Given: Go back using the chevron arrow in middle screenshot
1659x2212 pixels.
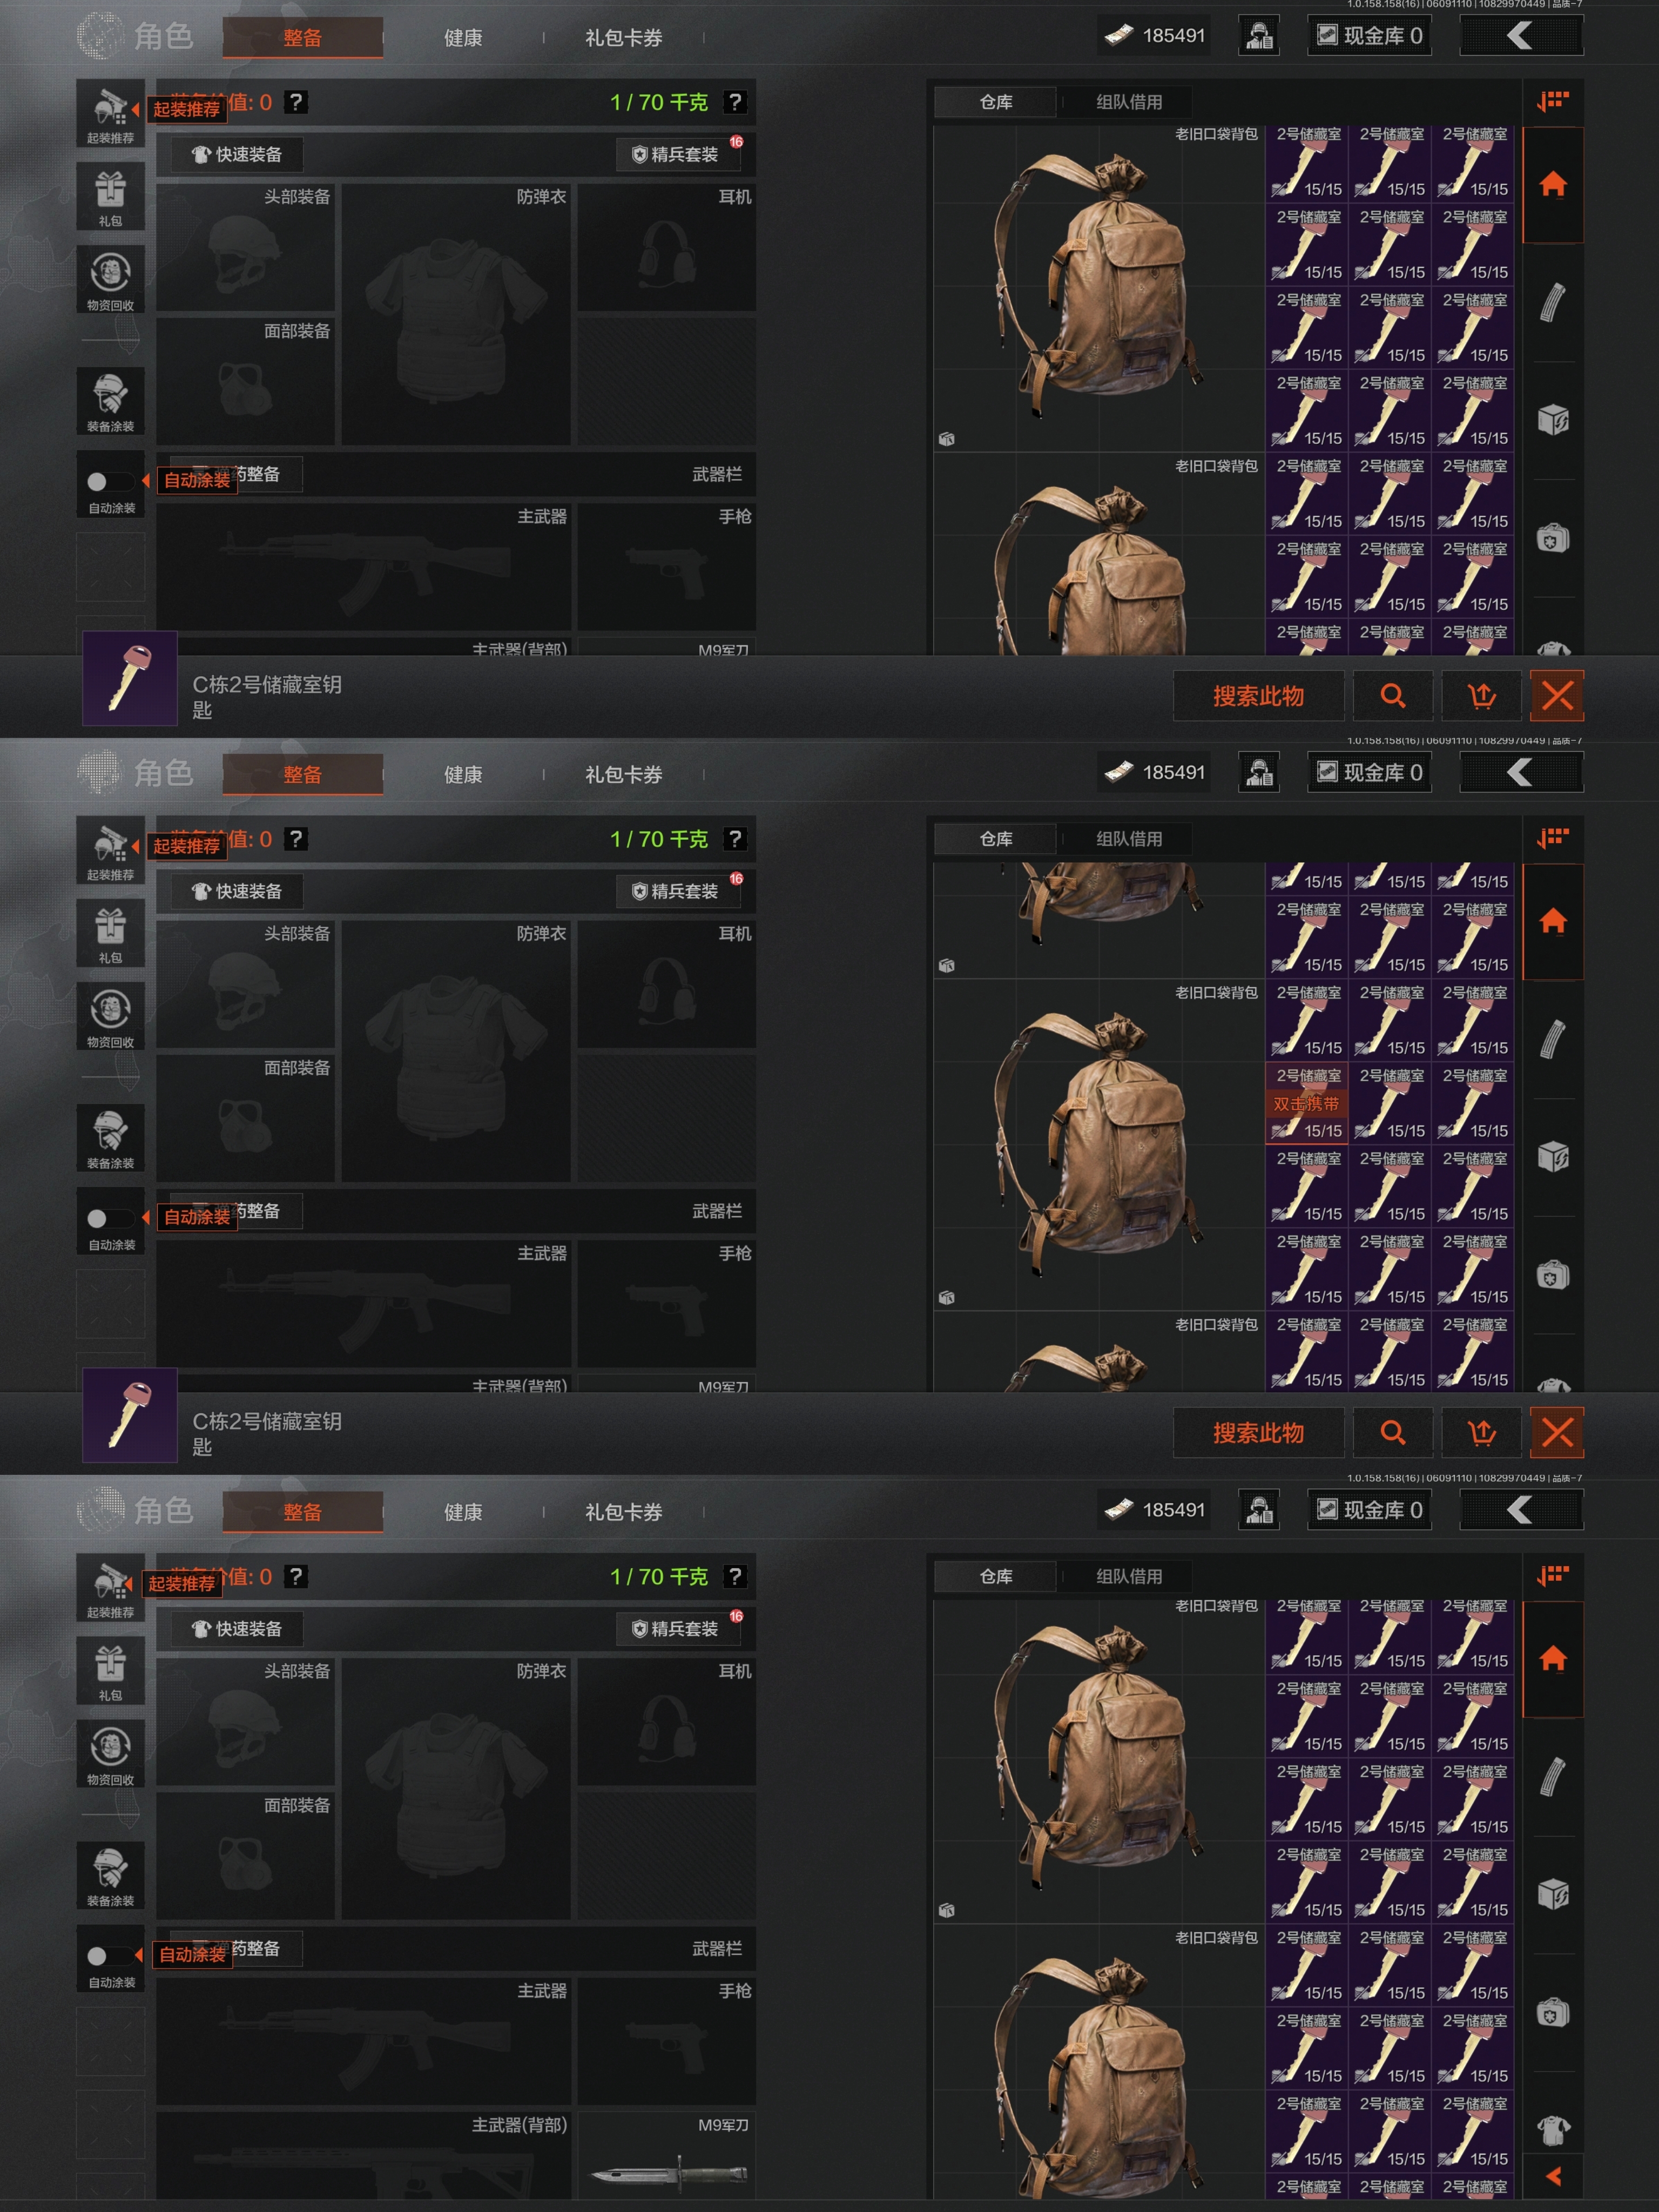Looking at the screenshot, I should pos(1521,772).
